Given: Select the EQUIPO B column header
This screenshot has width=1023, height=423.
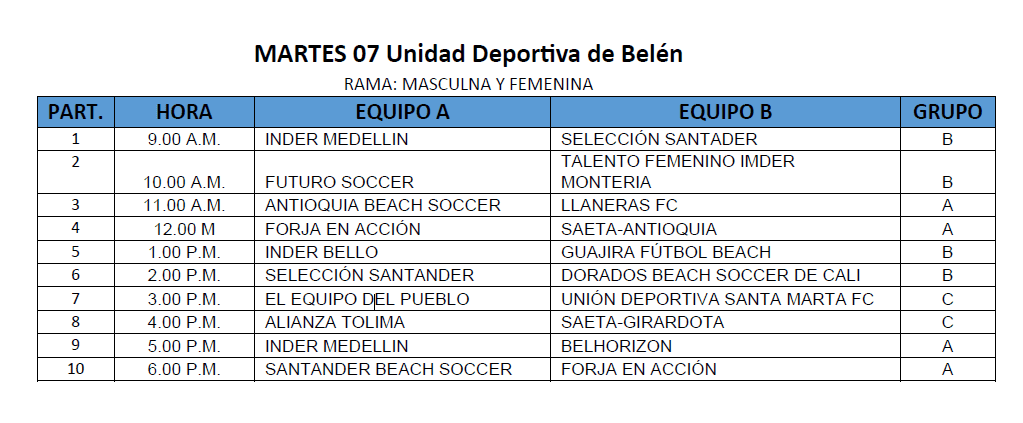Looking at the screenshot, I should coord(725,112).
